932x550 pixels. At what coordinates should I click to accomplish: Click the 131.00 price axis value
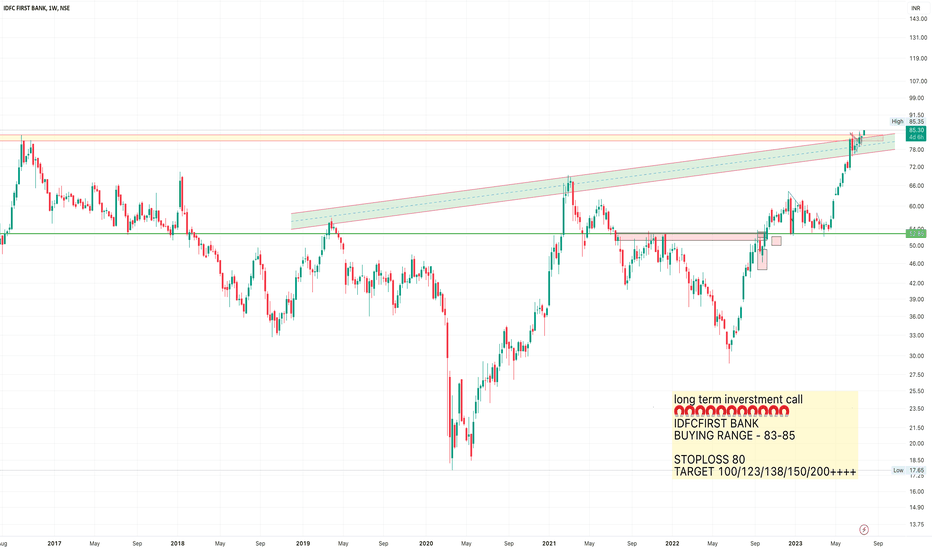coord(918,37)
